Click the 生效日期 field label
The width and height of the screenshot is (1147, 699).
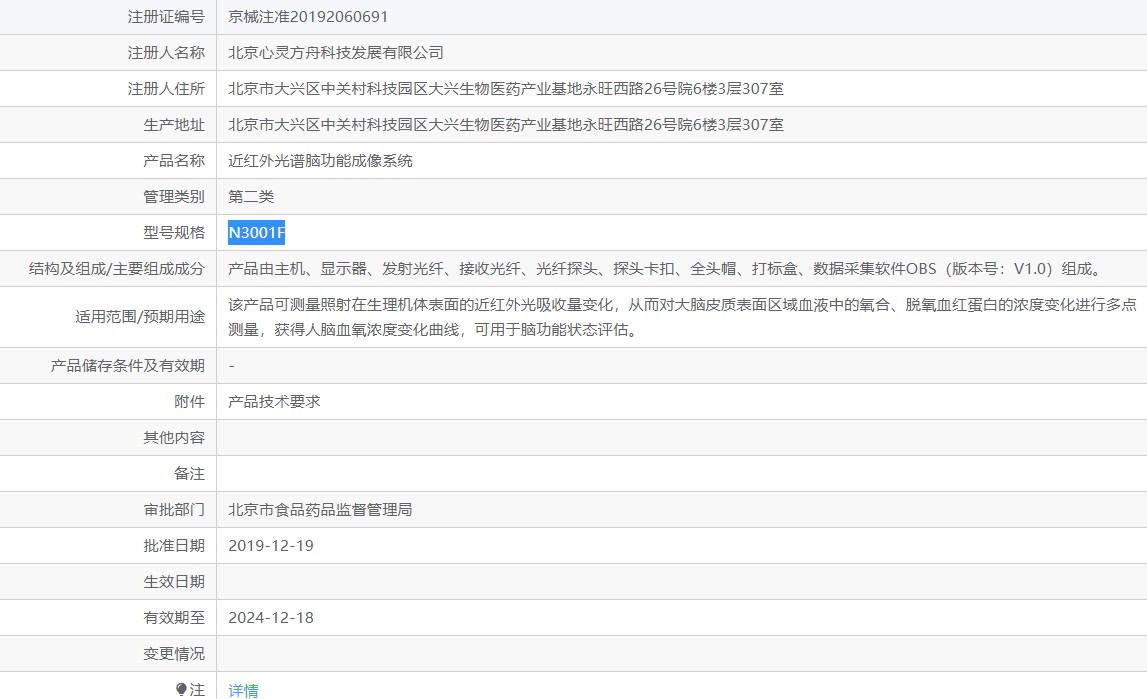pyautogui.click(x=174, y=582)
